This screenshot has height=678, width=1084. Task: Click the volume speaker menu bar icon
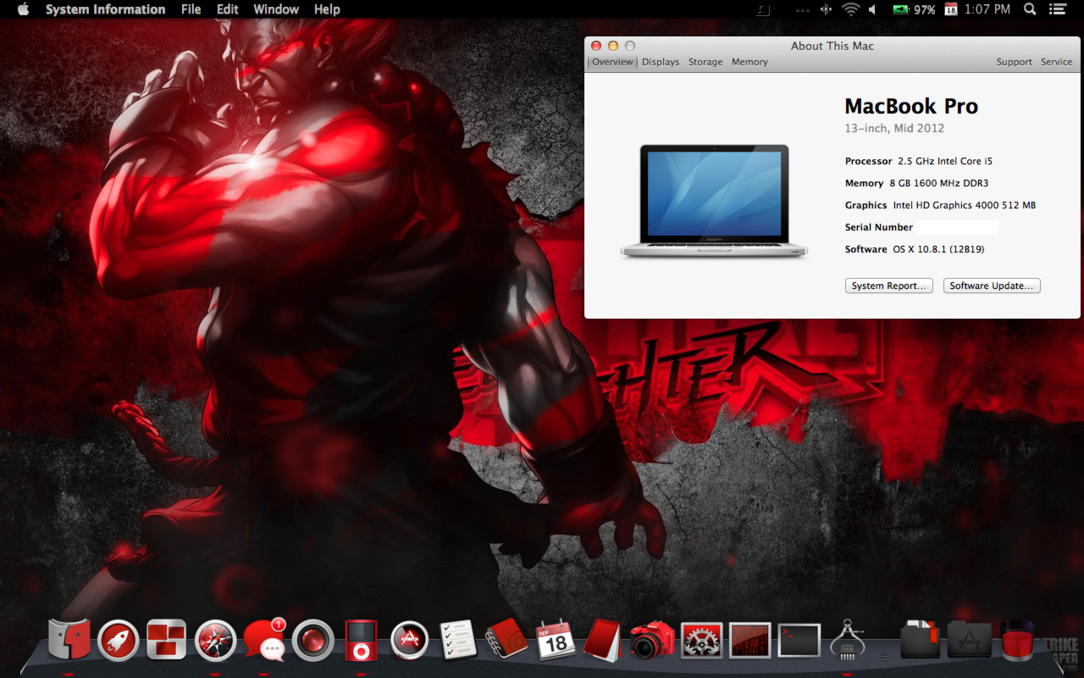pyautogui.click(x=872, y=9)
